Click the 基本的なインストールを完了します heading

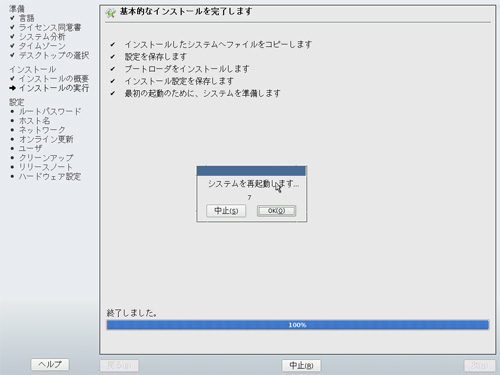186,12
